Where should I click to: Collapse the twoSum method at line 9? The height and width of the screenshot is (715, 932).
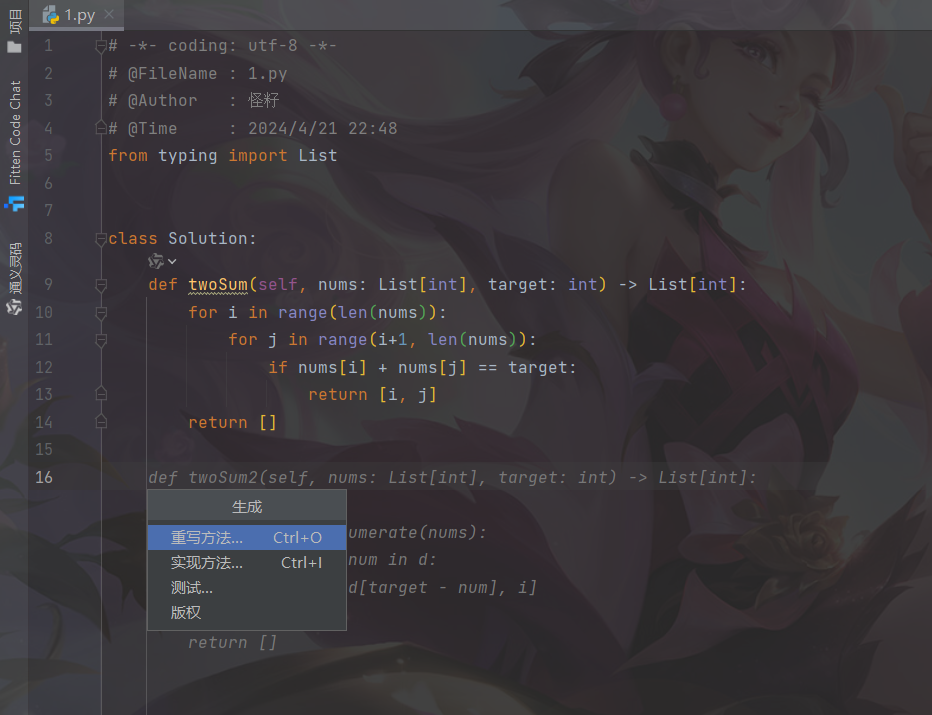pos(100,285)
